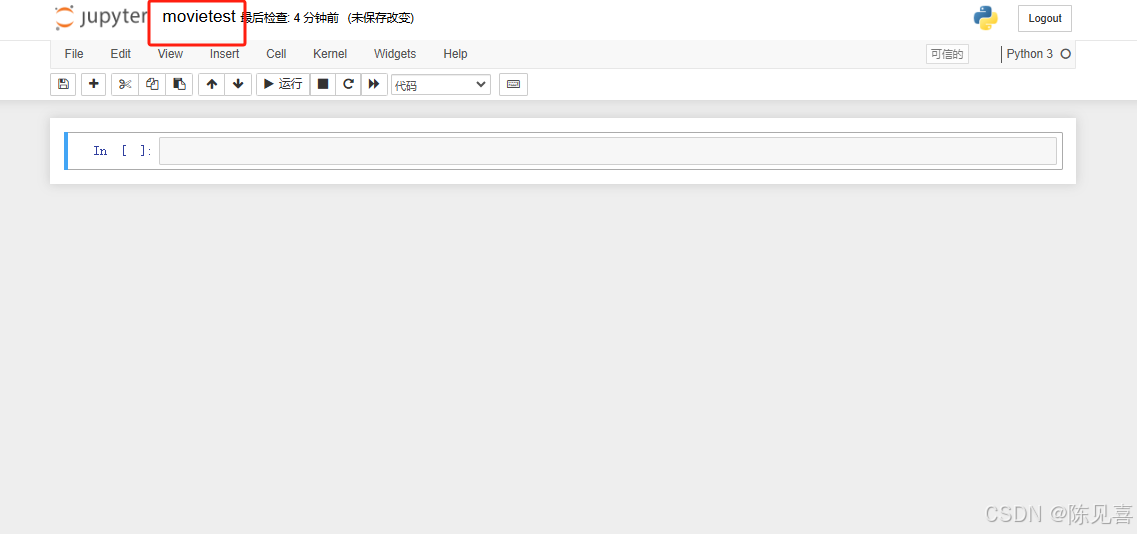
Task: Paste cells below icon
Action: (179, 84)
